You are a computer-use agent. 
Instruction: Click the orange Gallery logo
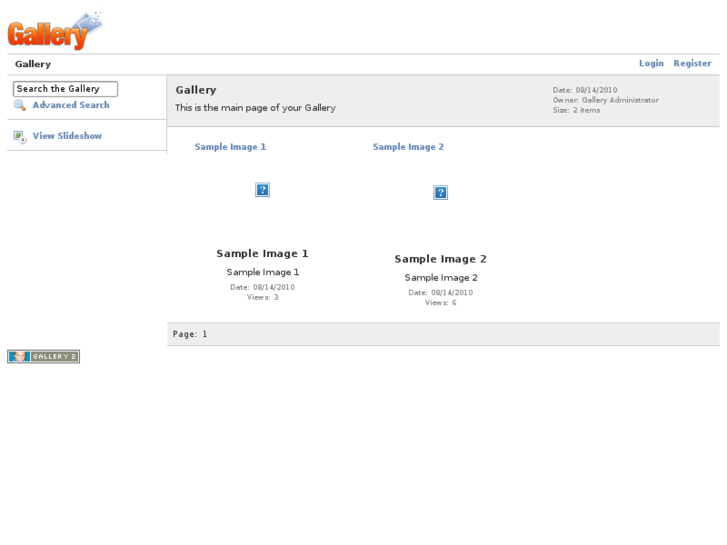pyautogui.click(x=55, y=30)
